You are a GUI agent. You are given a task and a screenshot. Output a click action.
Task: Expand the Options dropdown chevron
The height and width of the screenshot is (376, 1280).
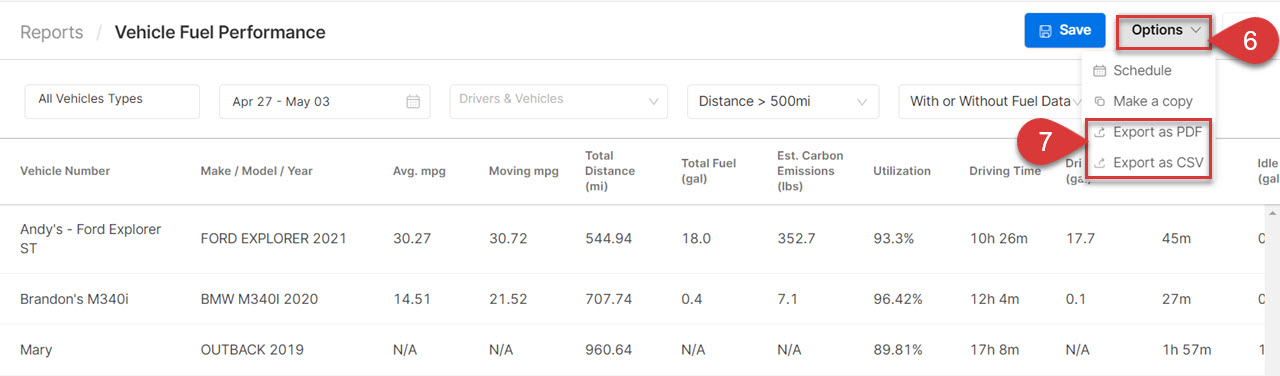point(1197,31)
